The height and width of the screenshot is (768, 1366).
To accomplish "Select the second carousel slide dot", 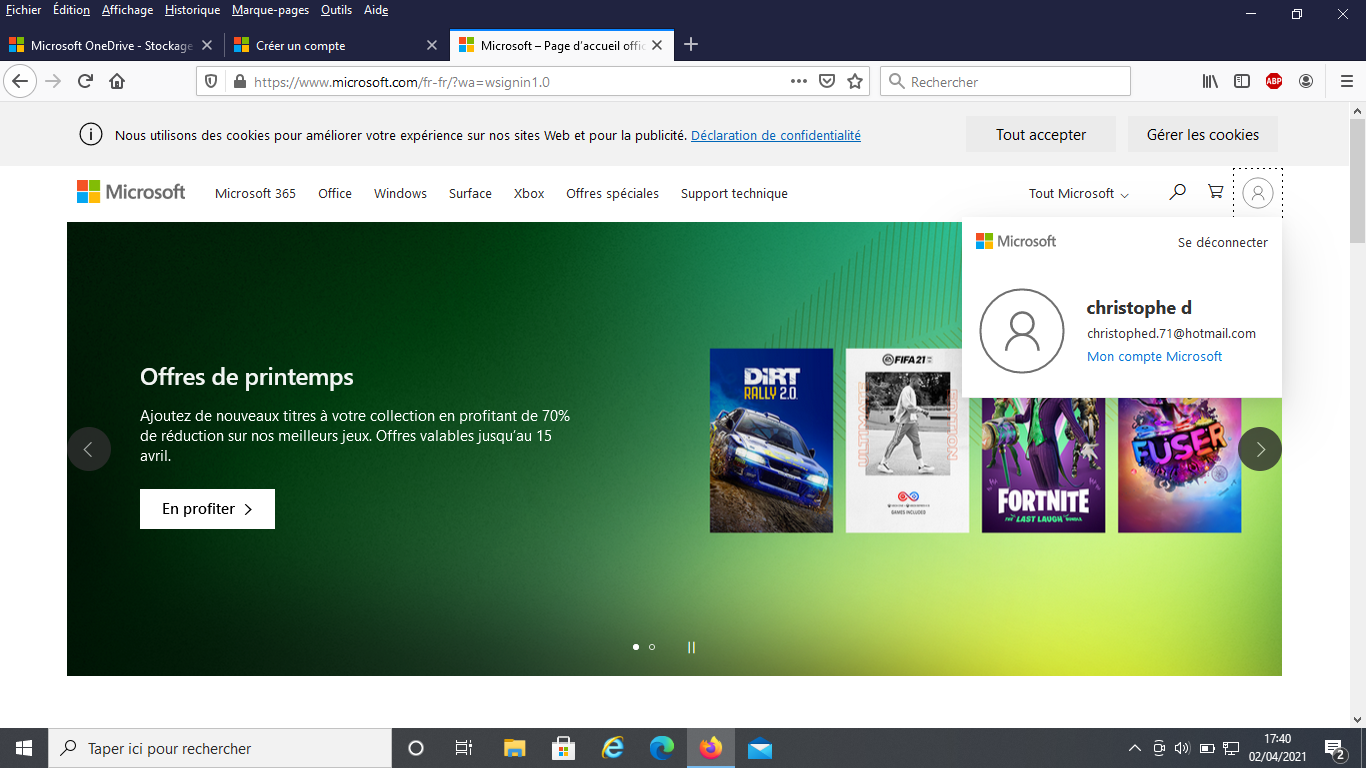I will pos(652,647).
